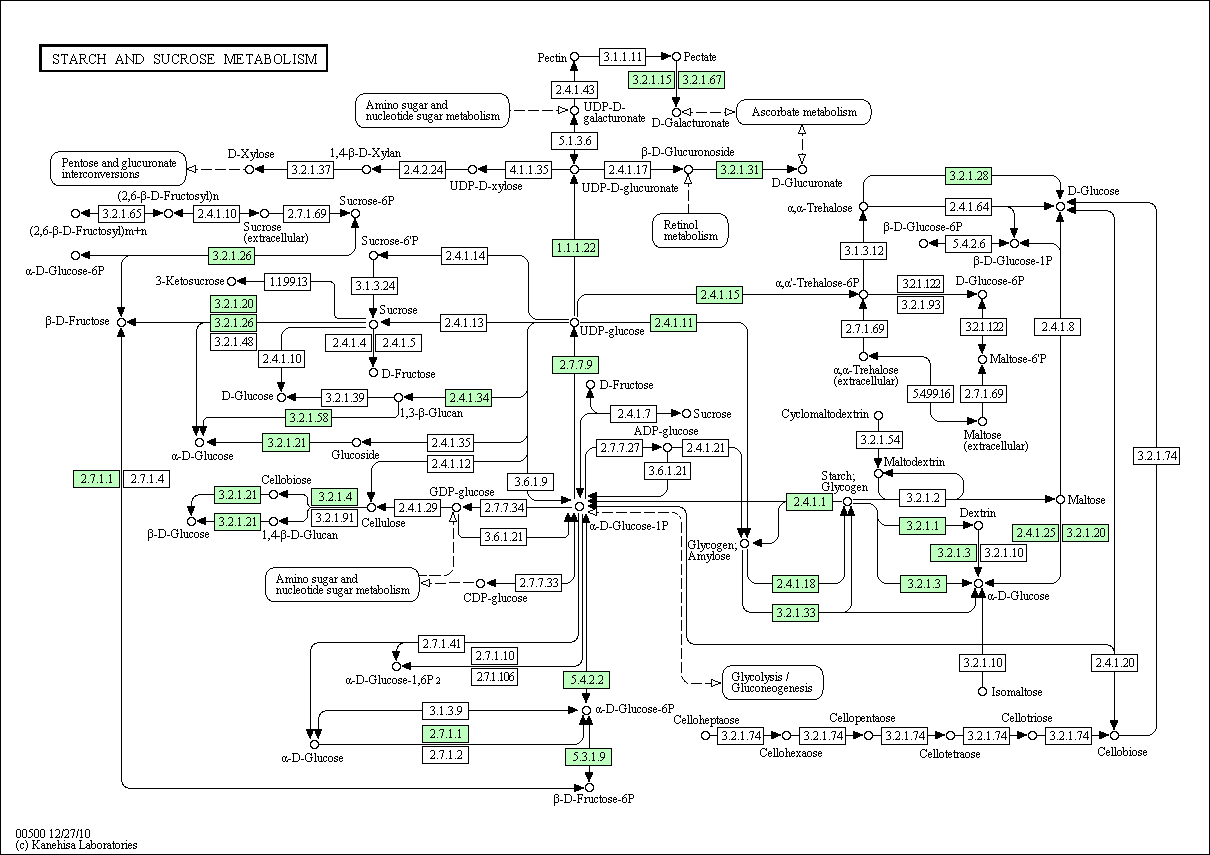Click the green enzyme box 1.1.1.22
The image size is (1210, 855).
575,247
